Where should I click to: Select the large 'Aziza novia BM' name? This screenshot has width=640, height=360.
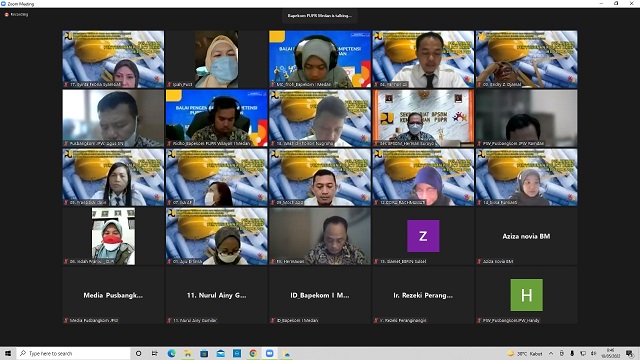526,236
